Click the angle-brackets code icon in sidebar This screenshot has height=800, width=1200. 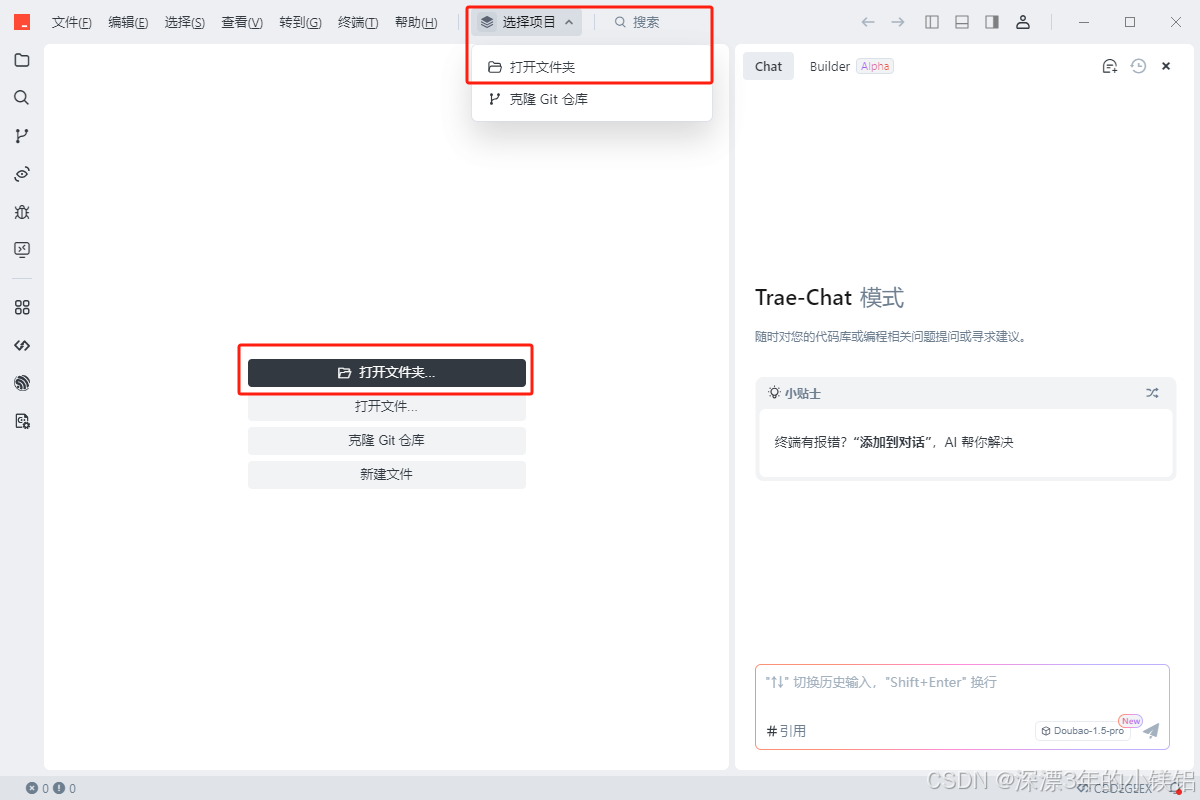point(21,346)
